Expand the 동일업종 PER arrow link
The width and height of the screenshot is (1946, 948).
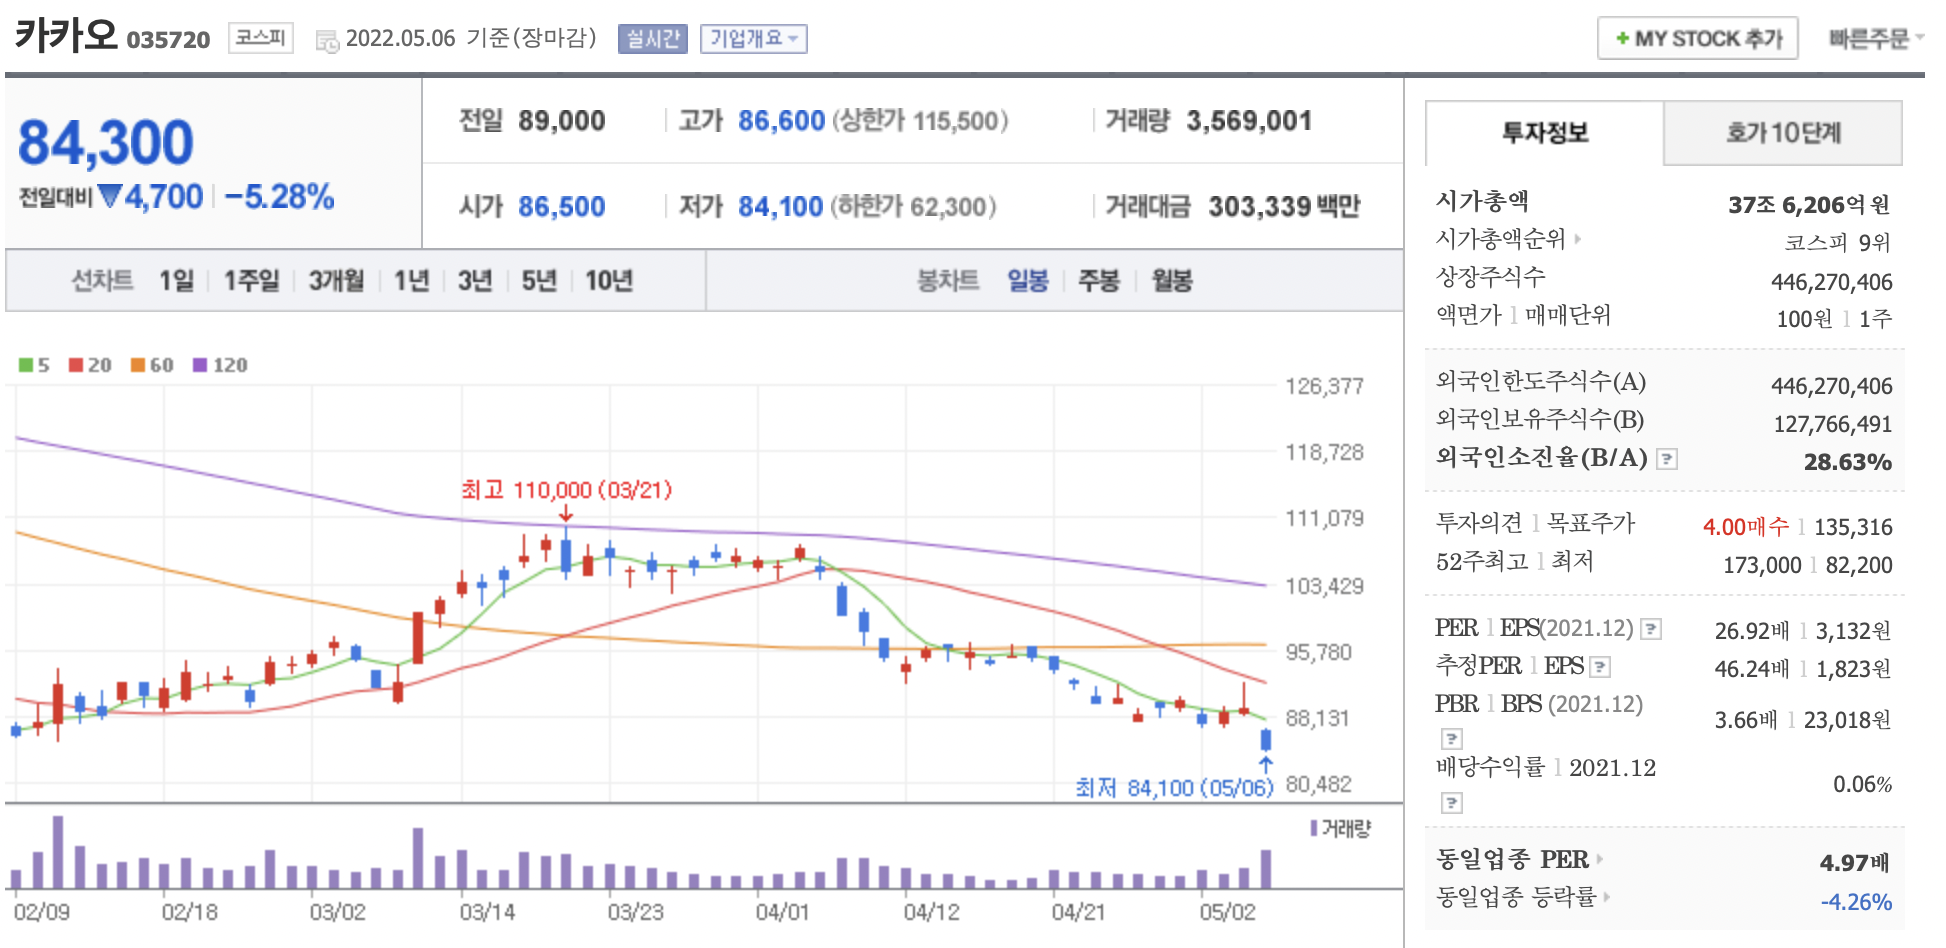[1599, 859]
